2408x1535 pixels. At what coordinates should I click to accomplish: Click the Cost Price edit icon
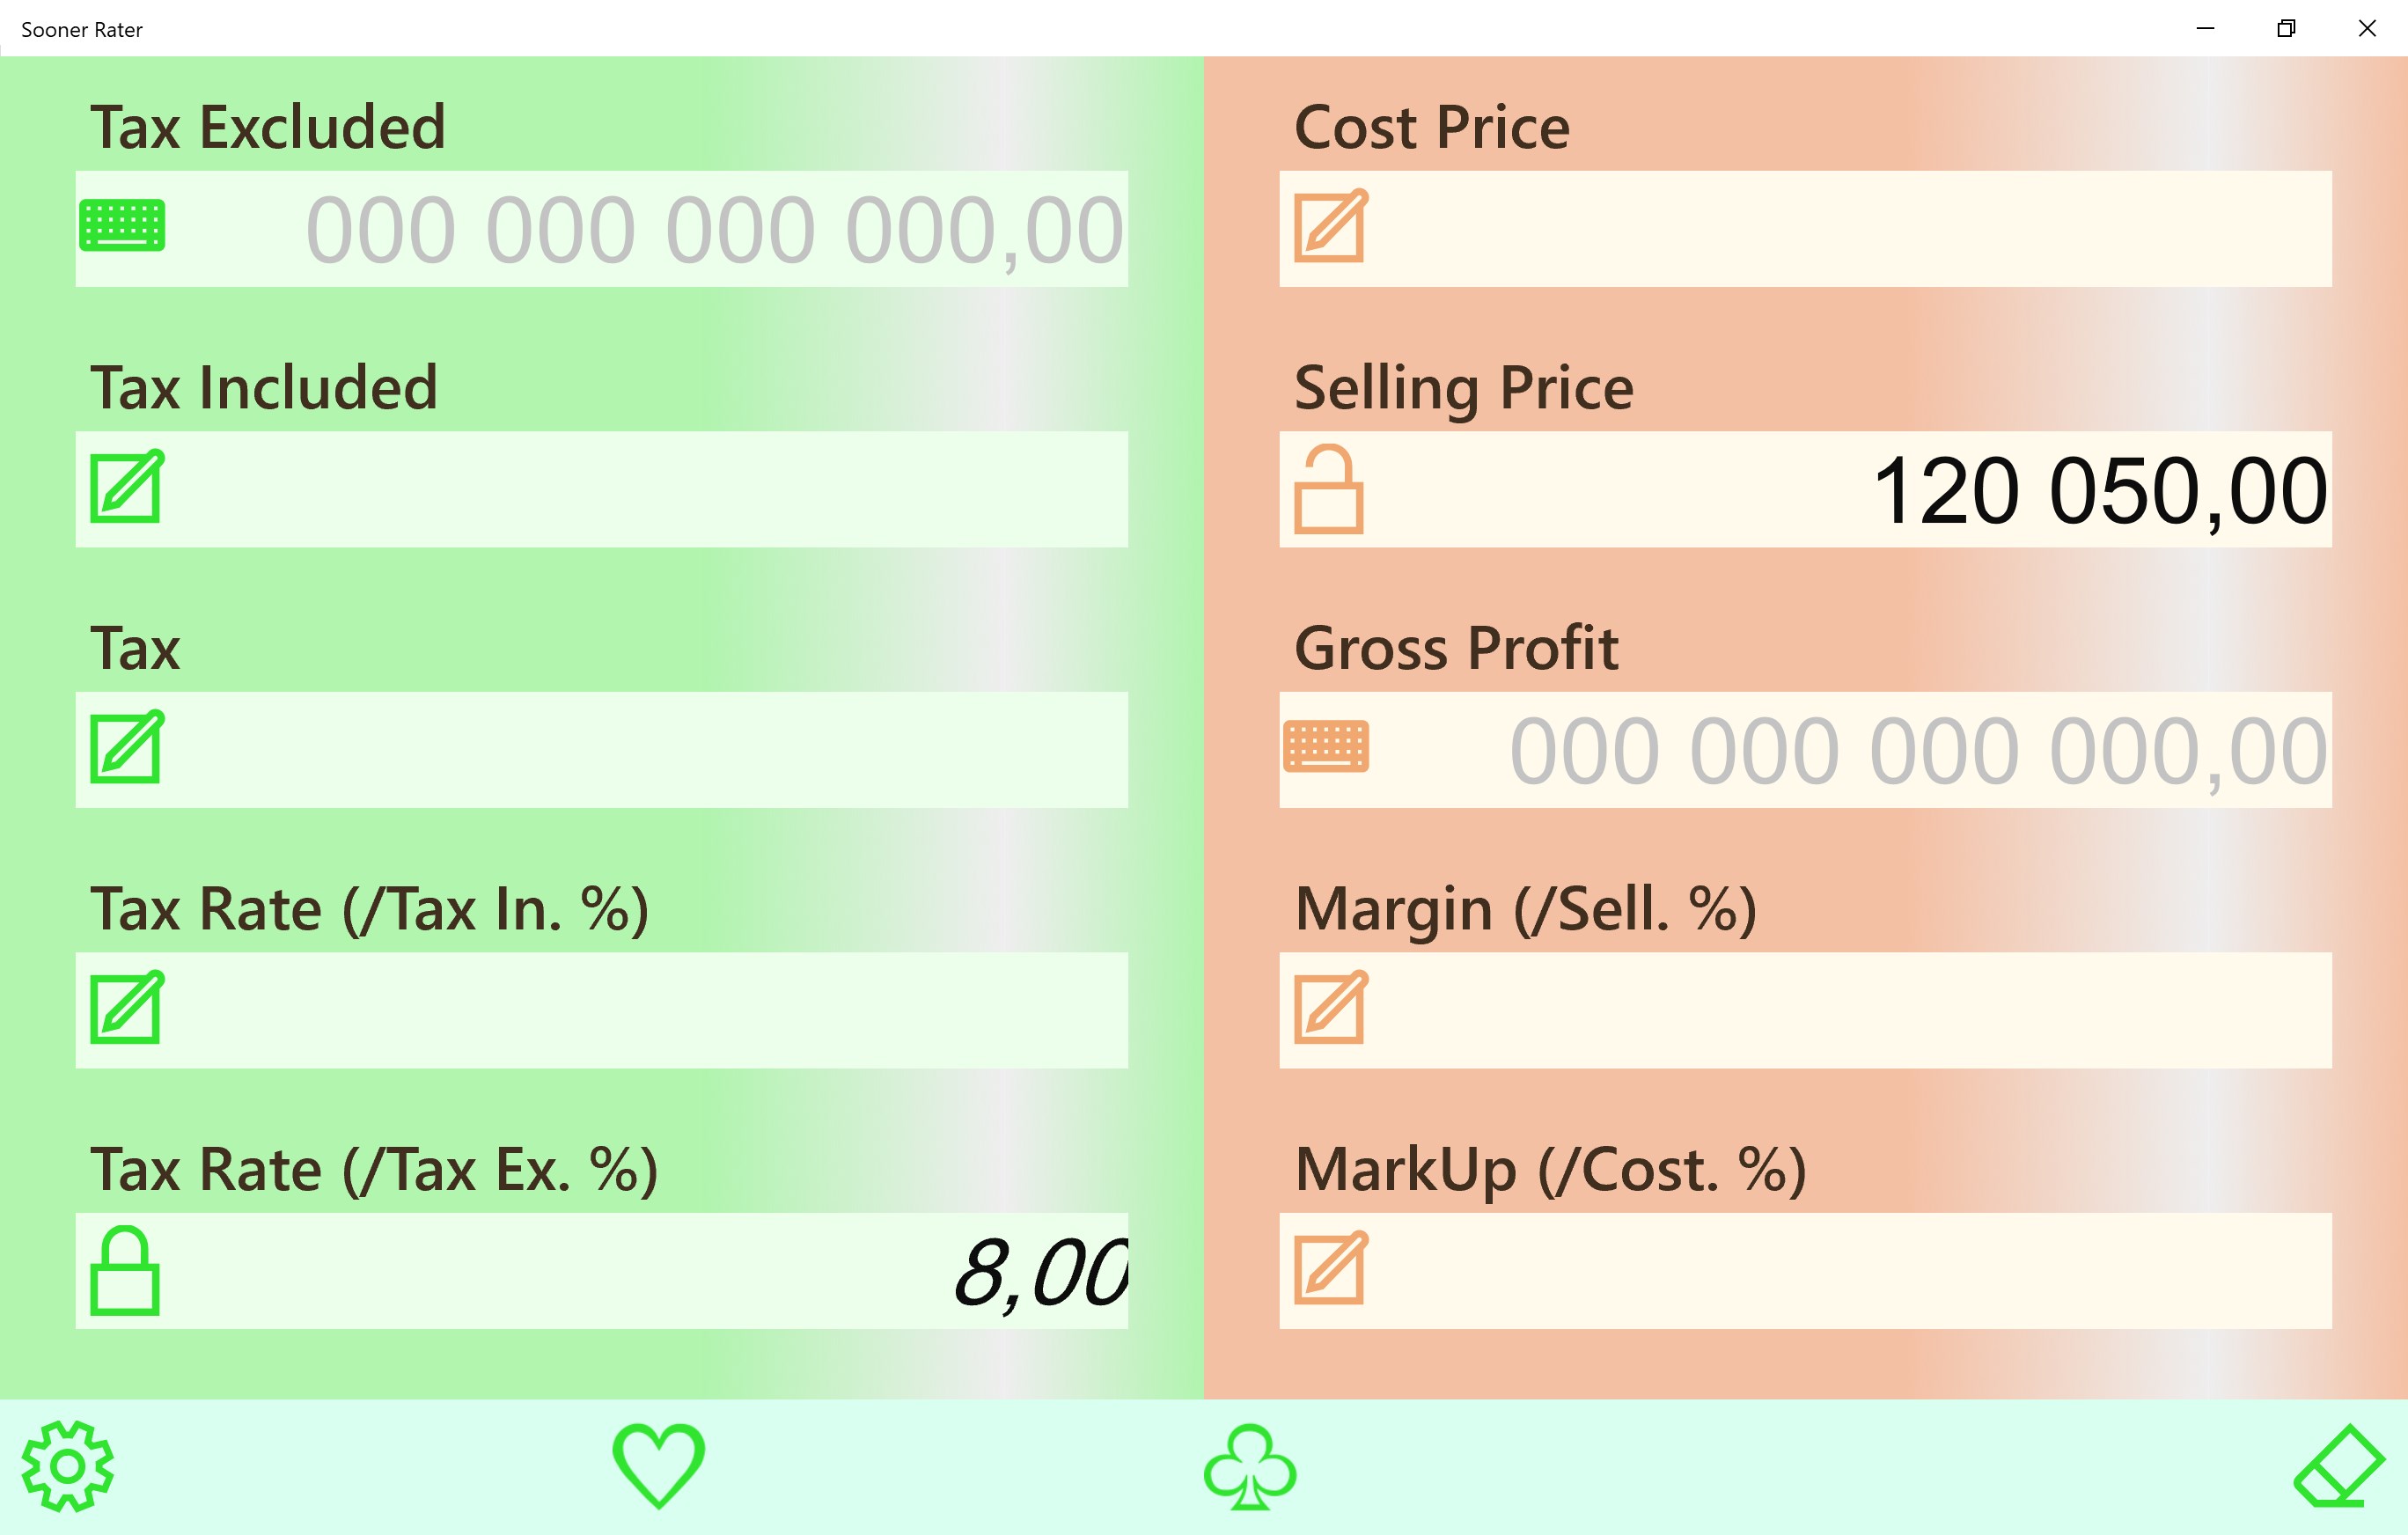[x=1330, y=226]
